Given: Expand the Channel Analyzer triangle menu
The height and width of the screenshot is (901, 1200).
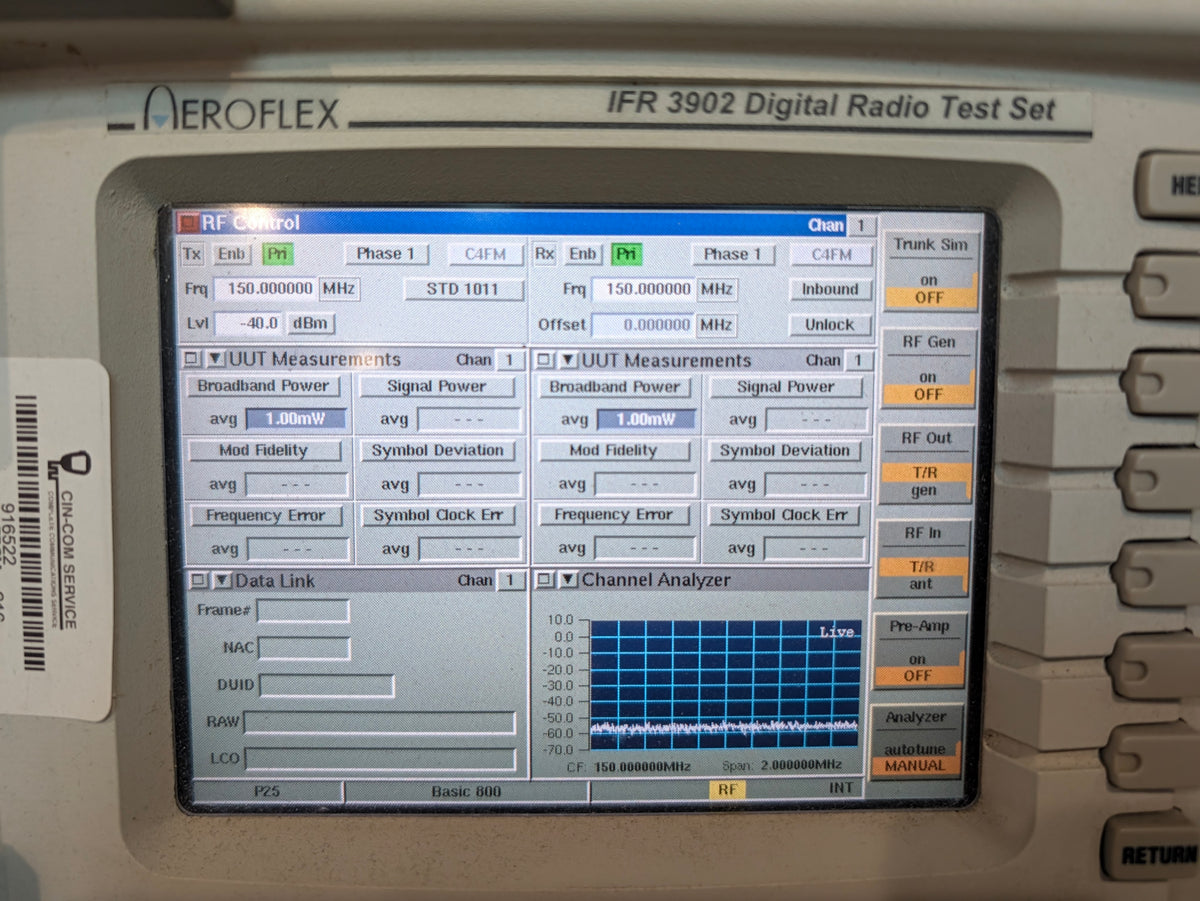Looking at the screenshot, I should [x=567, y=580].
